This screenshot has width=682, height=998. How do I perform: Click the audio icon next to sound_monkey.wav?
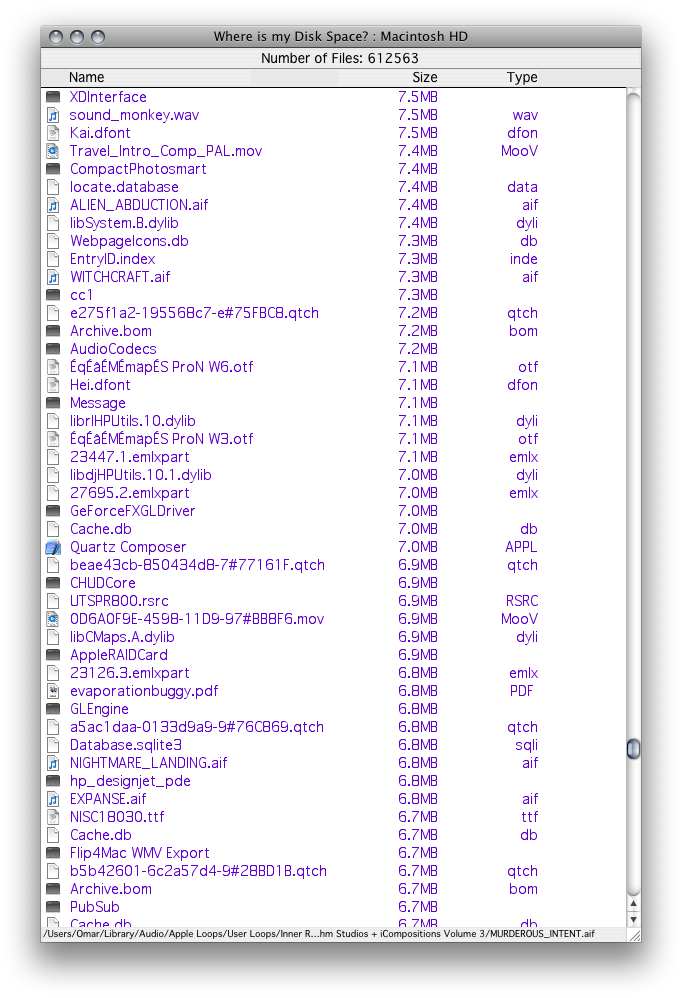(53, 115)
